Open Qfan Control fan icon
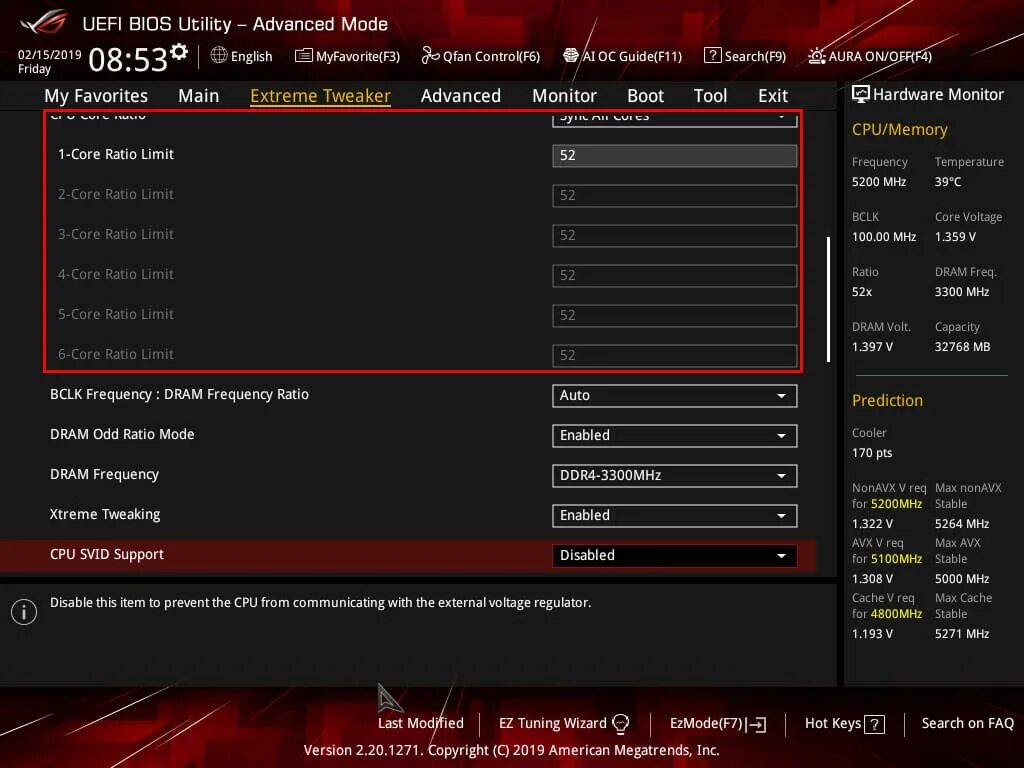The width and height of the screenshot is (1024, 768). pyautogui.click(x=430, y=56)
